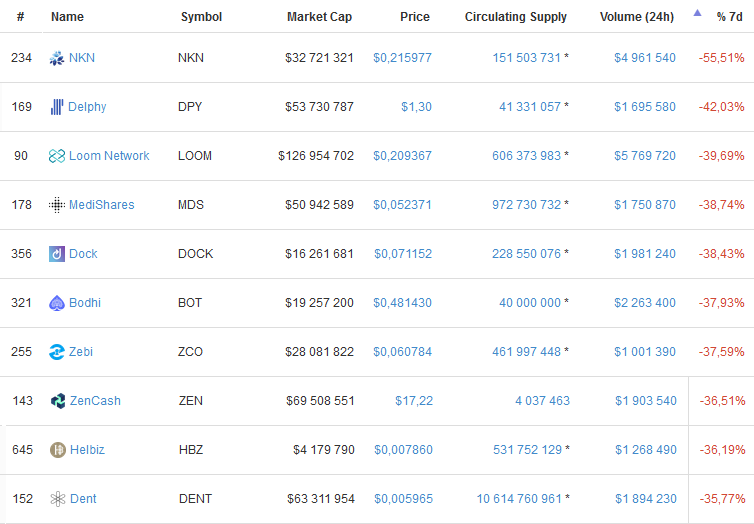Select the LOOM symbol text
Image resolution: width=754 pixels, height=524 pixels.
[195, 156]
